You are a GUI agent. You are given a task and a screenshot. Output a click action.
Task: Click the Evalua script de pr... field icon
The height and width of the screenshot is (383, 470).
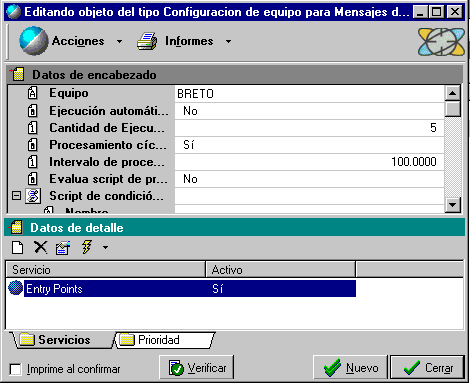(x=32, y=179)
